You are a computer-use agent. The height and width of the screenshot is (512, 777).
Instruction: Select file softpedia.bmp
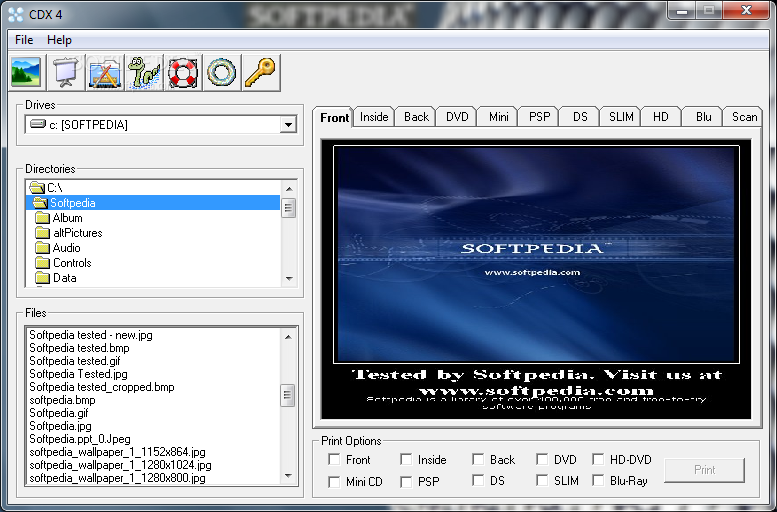62,399
